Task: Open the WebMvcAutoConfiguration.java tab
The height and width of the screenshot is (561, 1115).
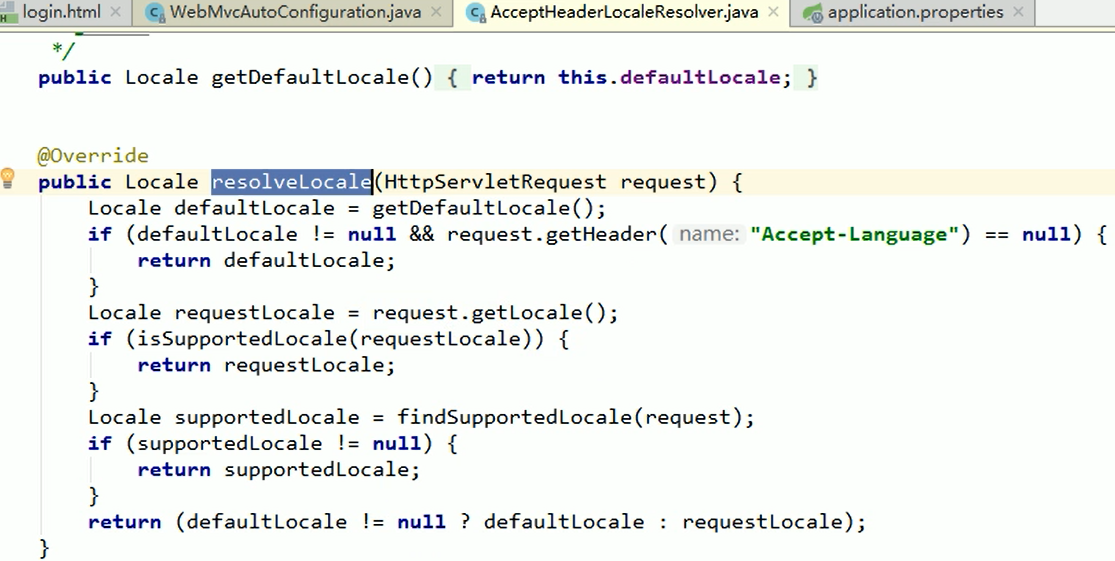Action: click(294, 12)
